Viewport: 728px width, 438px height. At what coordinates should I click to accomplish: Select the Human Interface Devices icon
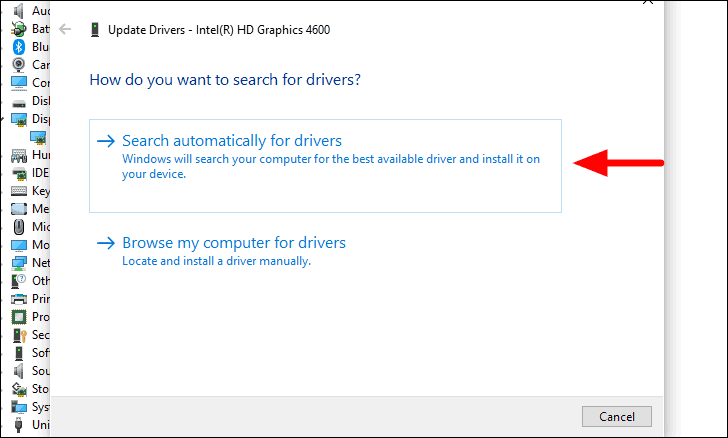tap(19, 155)
